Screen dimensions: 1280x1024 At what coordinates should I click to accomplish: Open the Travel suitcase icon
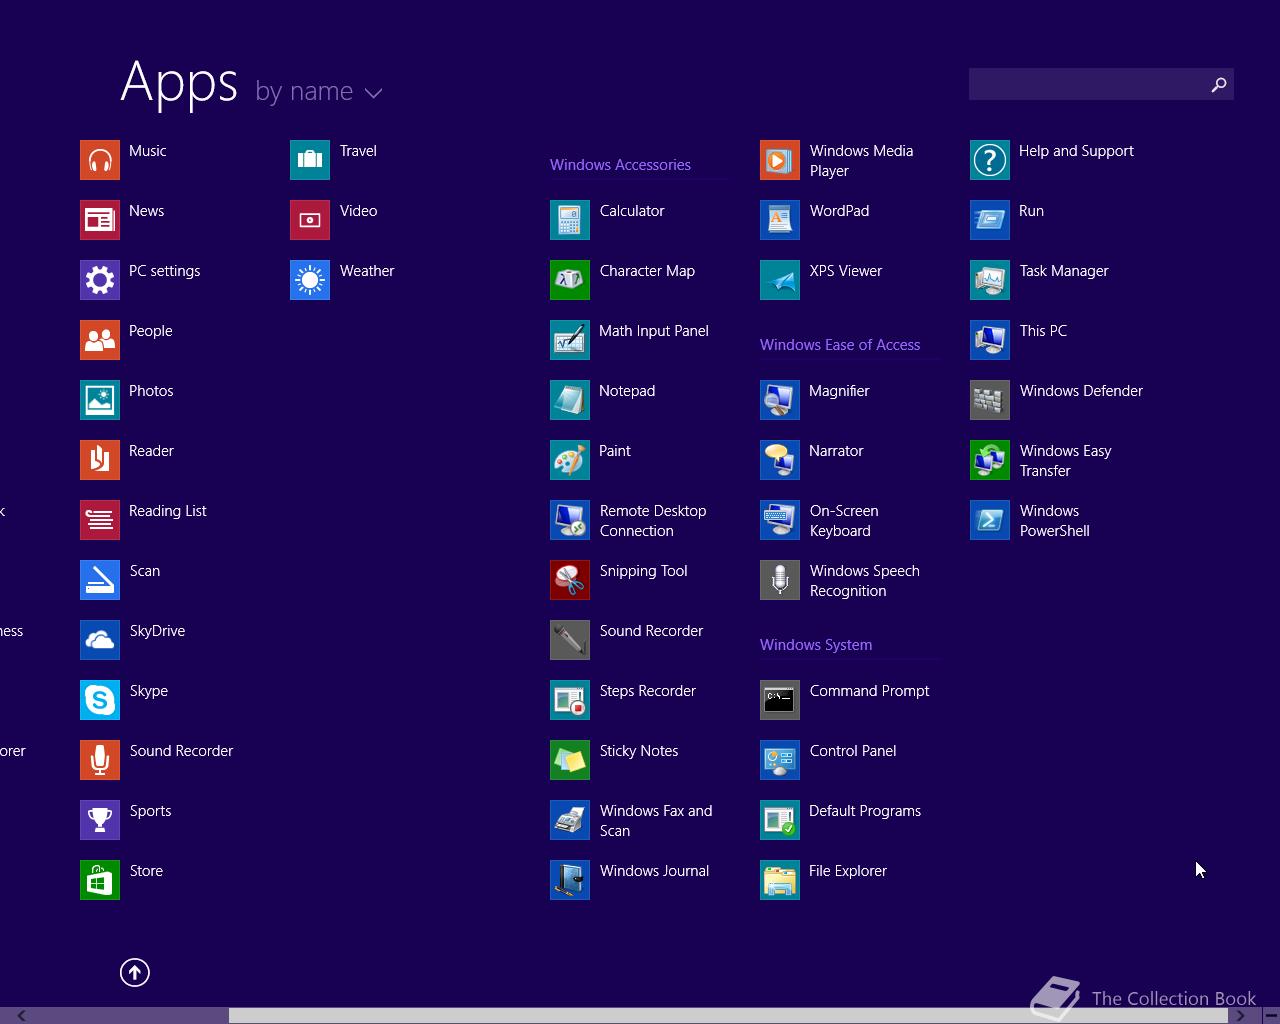[x=310, y=160]
